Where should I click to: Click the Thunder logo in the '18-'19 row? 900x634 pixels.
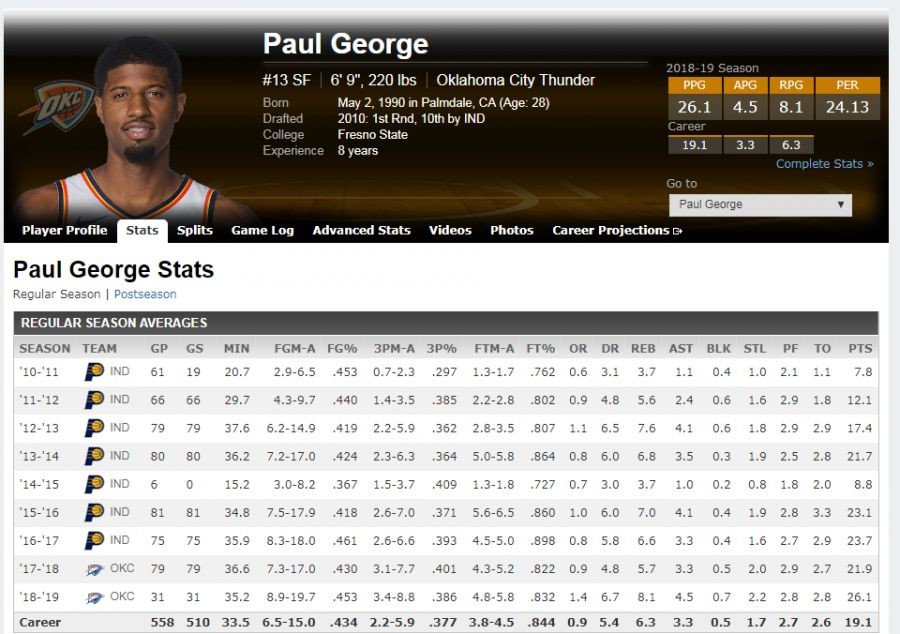[95, 597]
